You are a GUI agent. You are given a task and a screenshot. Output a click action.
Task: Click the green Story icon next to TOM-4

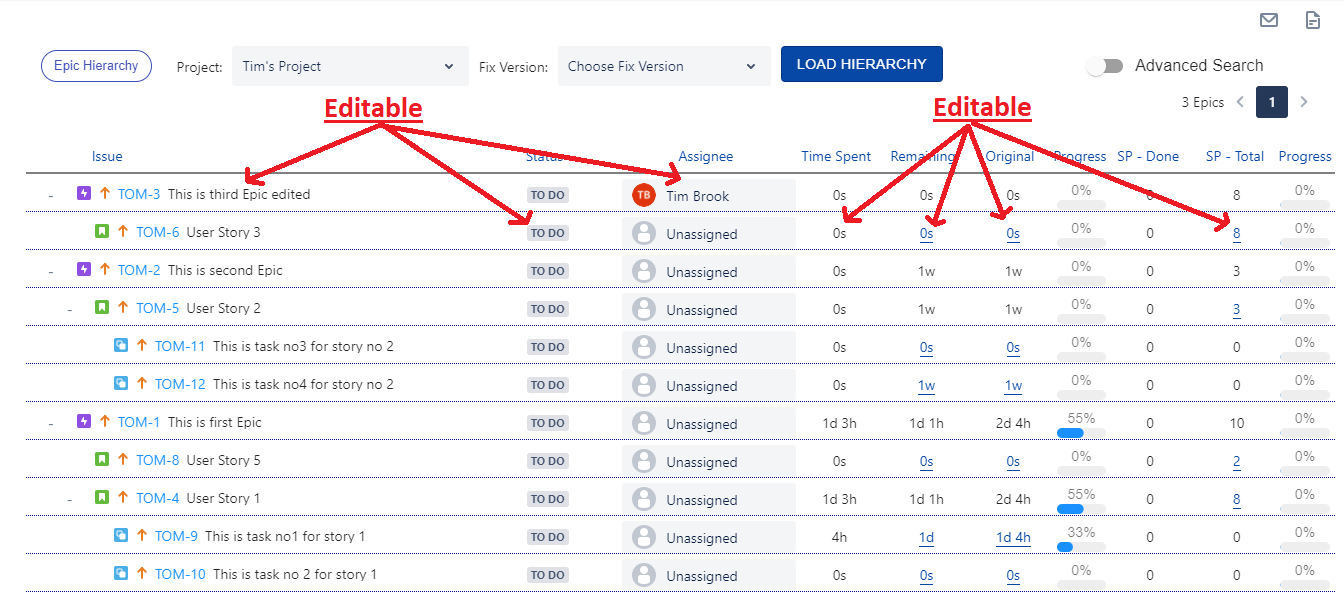click(x=101, y=498)
